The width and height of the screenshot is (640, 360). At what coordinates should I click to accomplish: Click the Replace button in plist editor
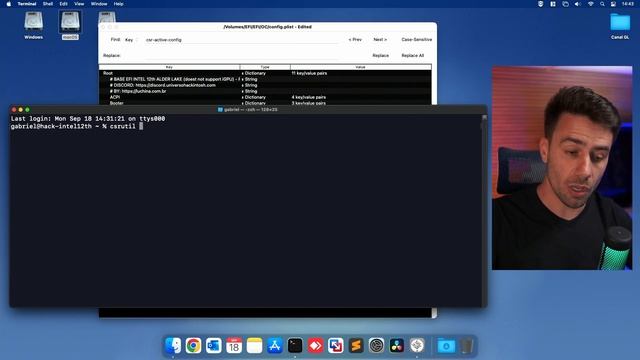coord(380,55)
